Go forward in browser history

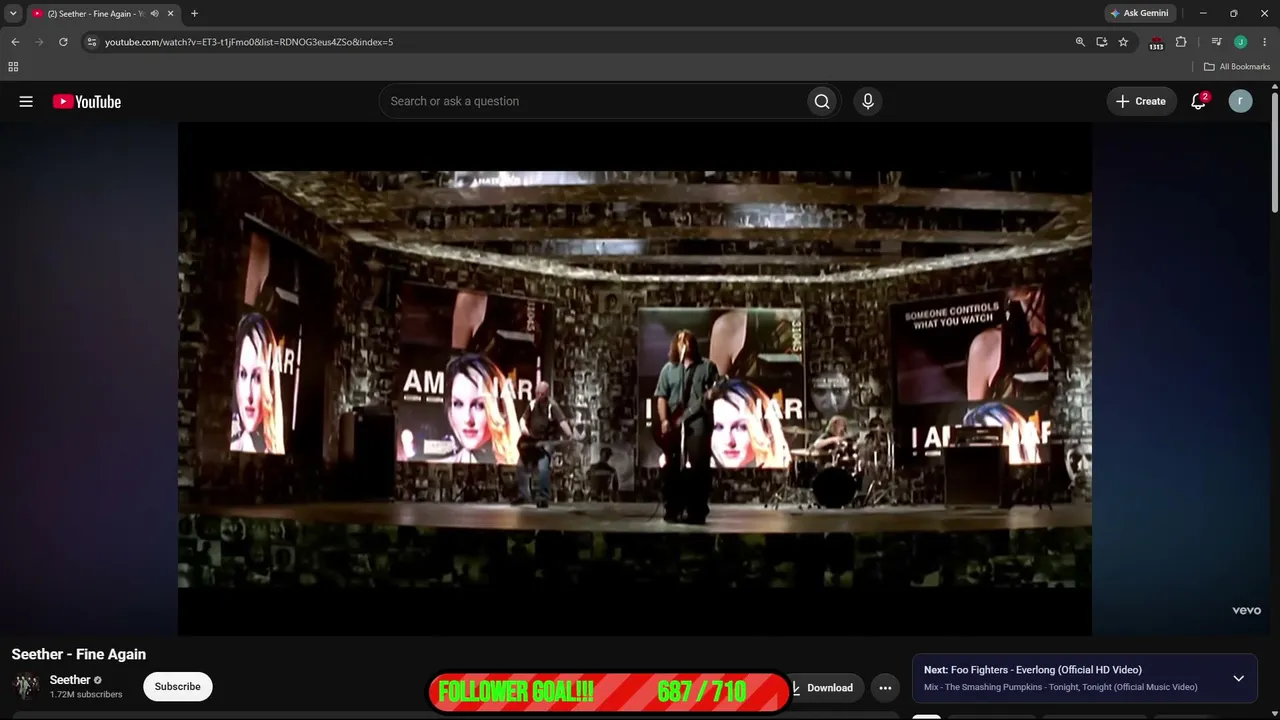[x=39, y=42]
